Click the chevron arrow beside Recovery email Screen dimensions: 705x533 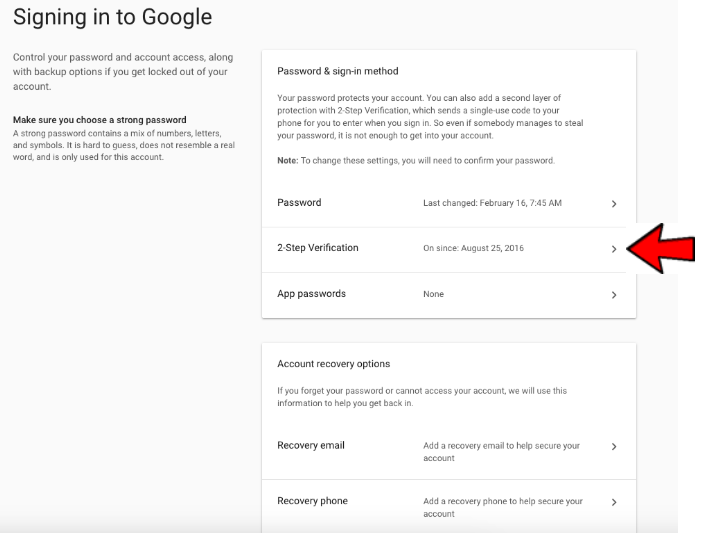point(614,446)
